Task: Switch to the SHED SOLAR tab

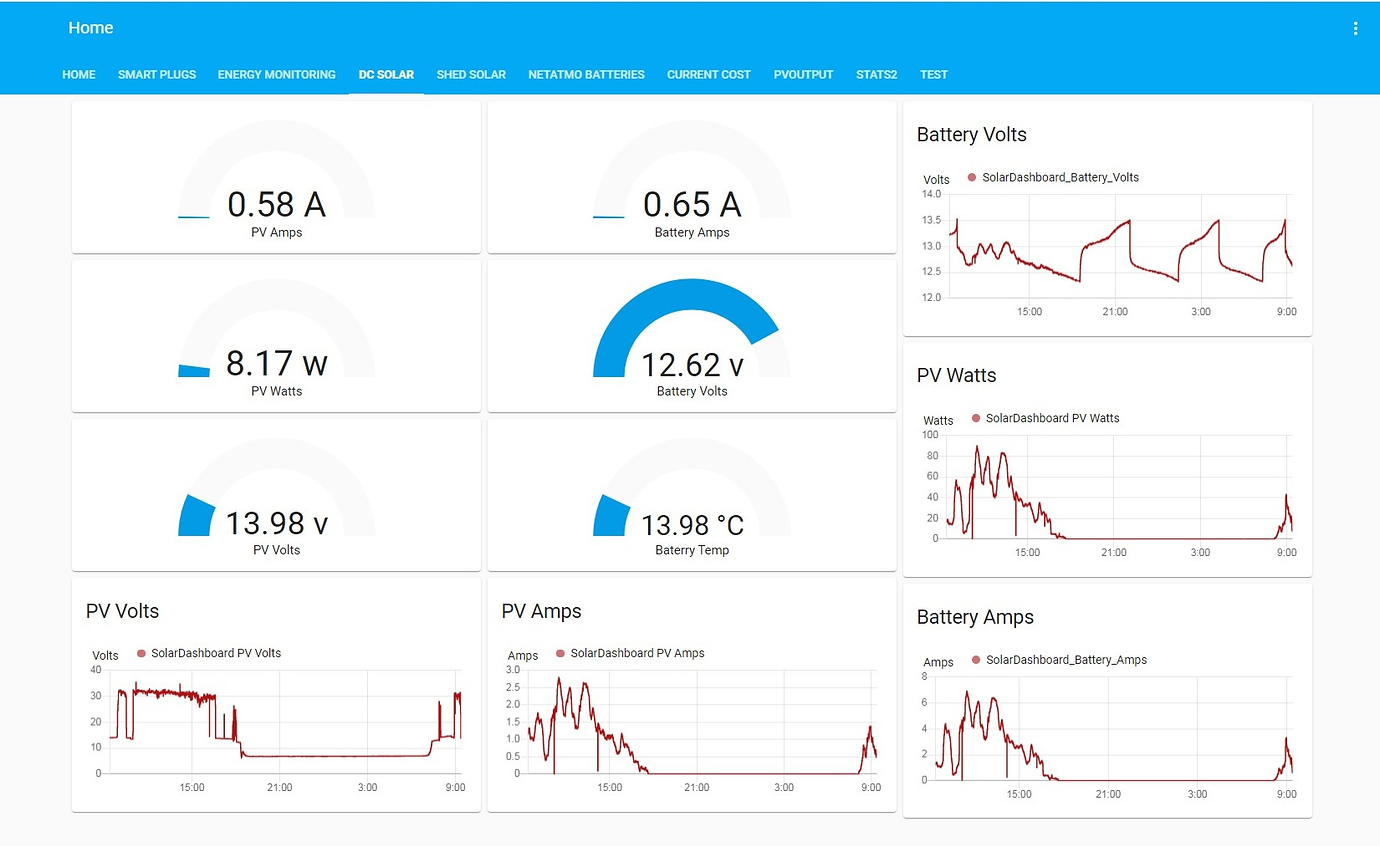Action: [471, 74]
